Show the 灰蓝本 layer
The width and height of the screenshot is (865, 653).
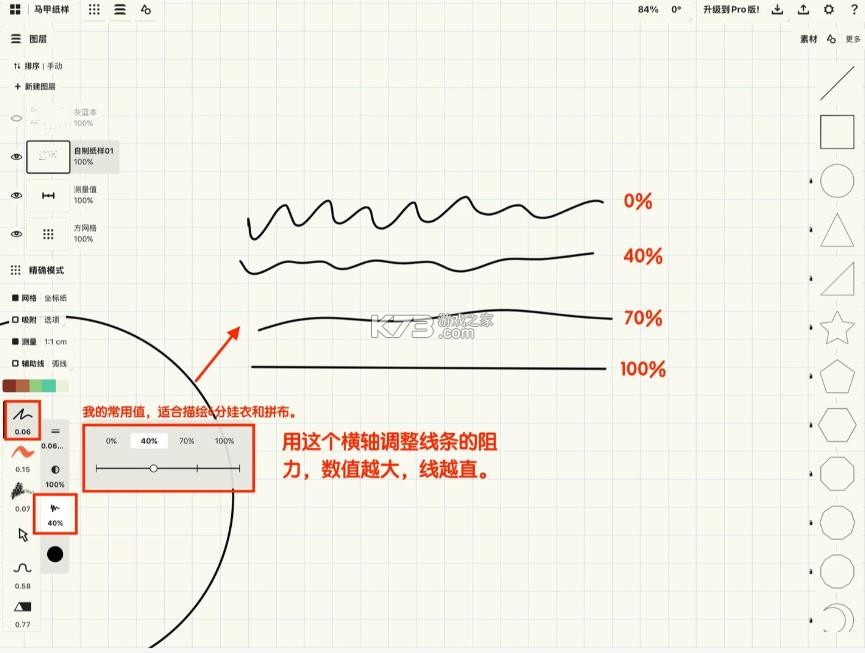click(16, 117)
